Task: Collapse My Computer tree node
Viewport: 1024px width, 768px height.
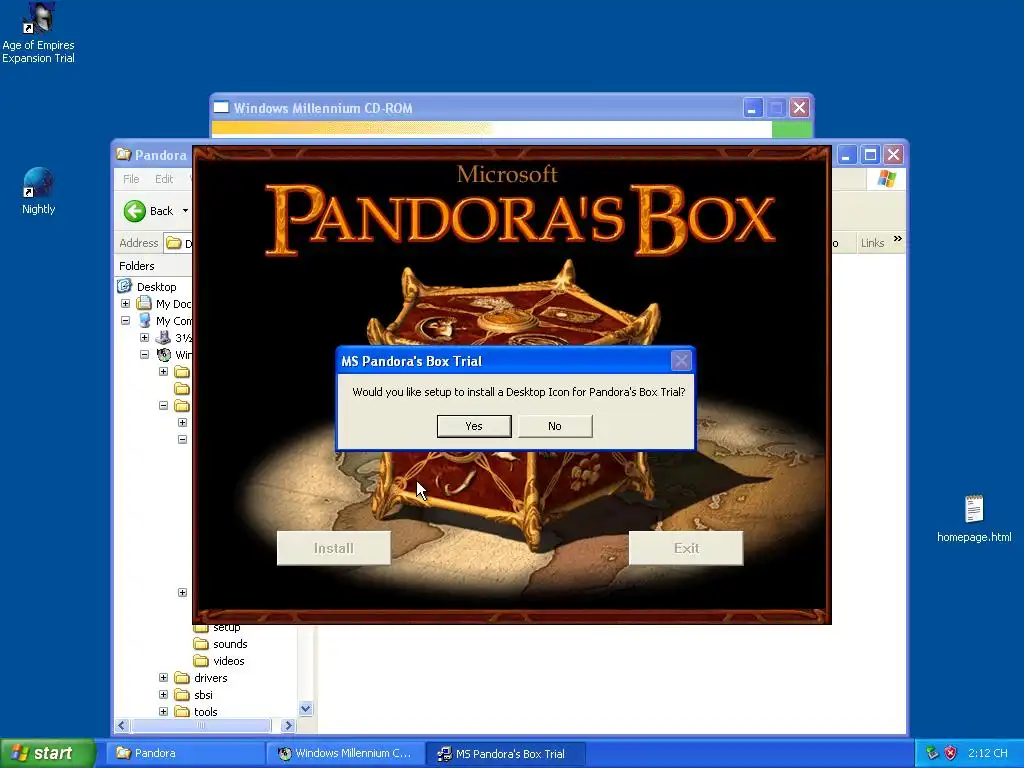Action: point(125,321)
